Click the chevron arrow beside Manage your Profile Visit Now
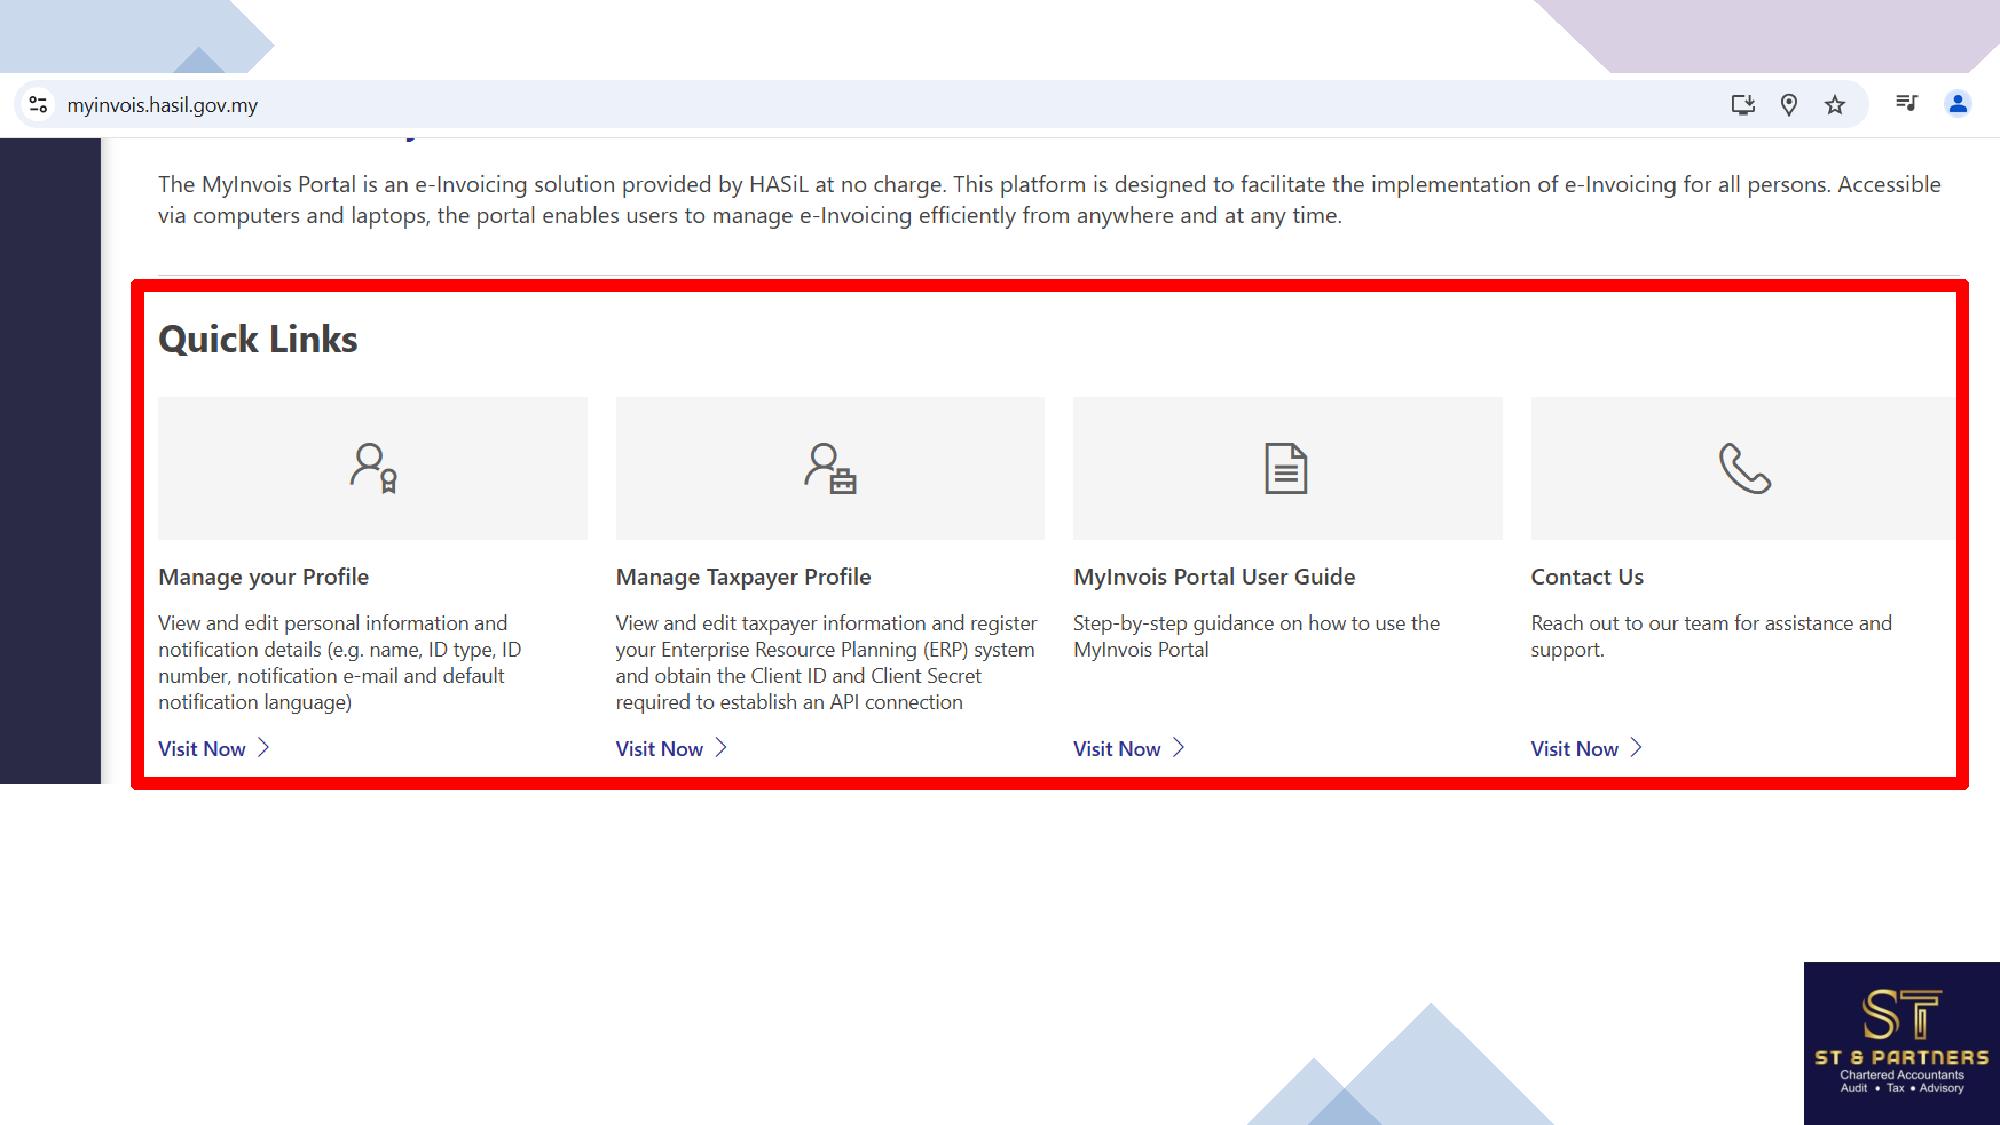 [263, 747]
